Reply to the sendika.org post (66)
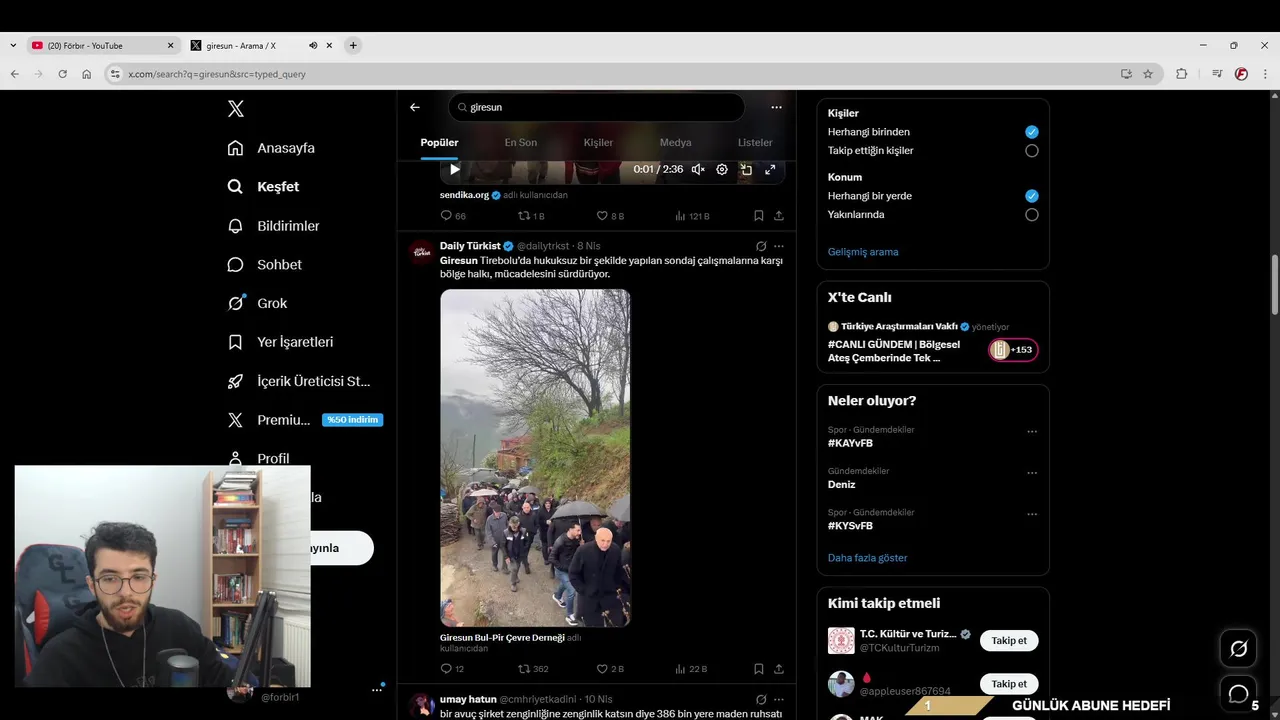 pos(453,216)
